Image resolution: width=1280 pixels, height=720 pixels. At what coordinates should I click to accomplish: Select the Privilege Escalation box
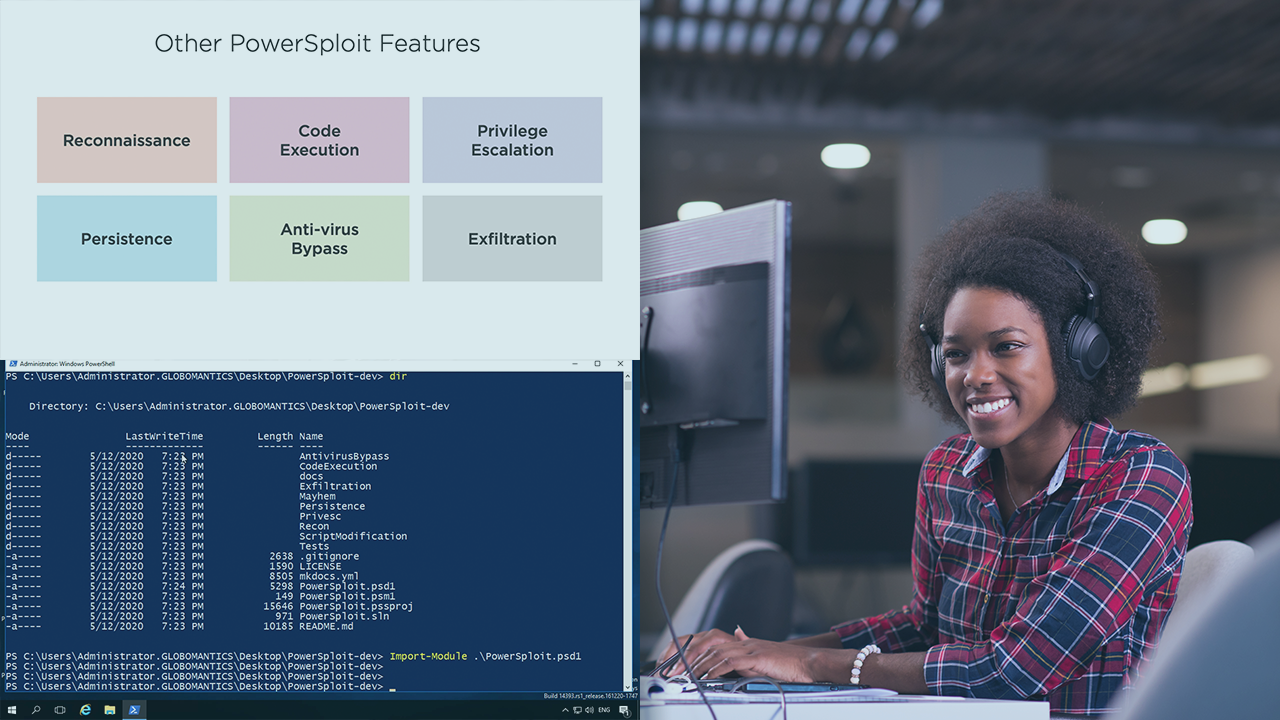512,140
